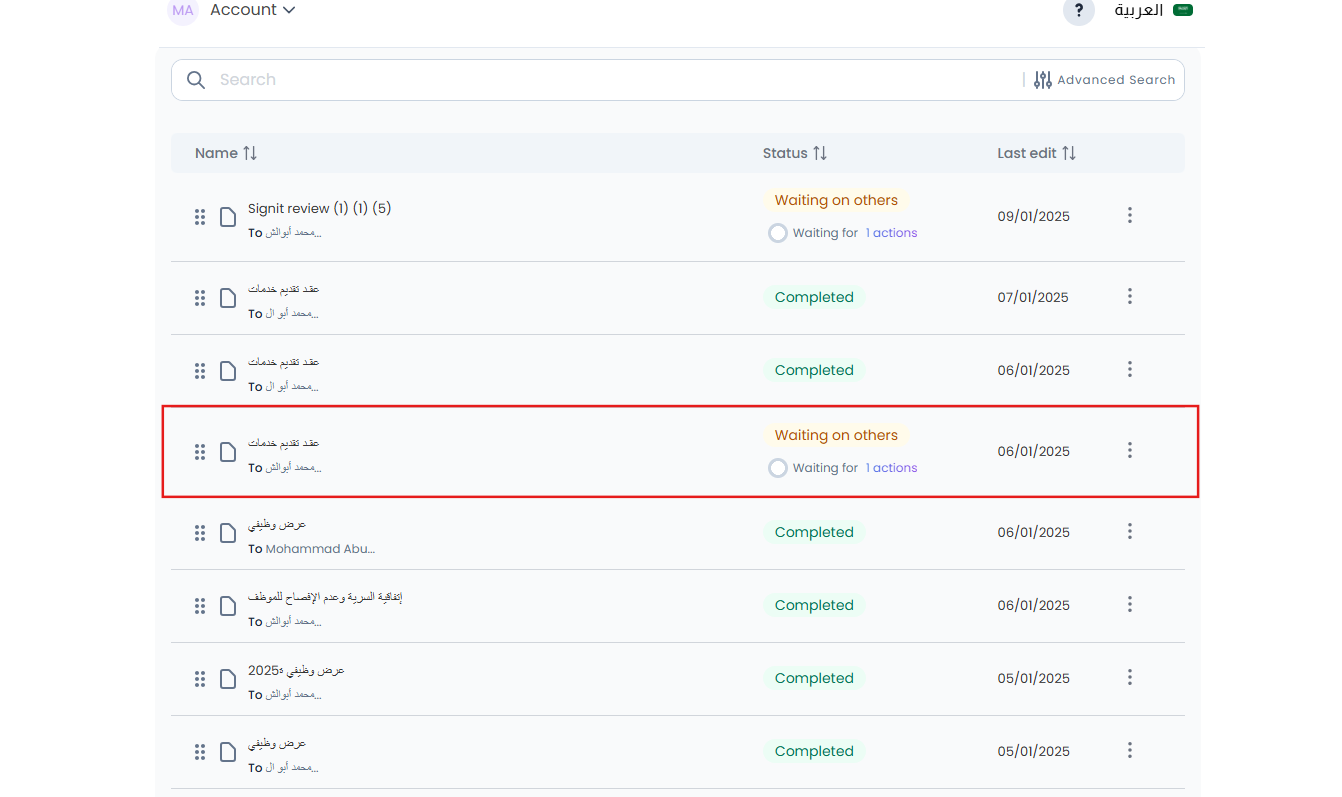Expand the Account dropdown
Screen dimensions: 1342x797
(x=253, y=10)
